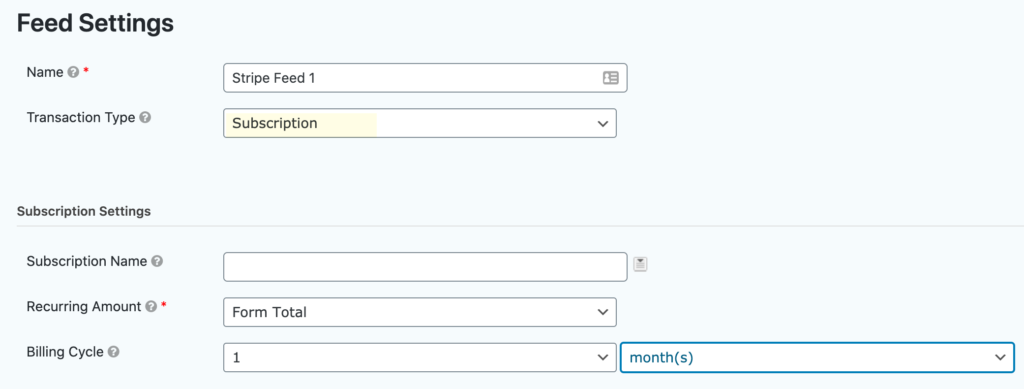This screenshot has height=389, width=1024.
Task: Click the Billing Cycle label text
Action: pos(65,352)
